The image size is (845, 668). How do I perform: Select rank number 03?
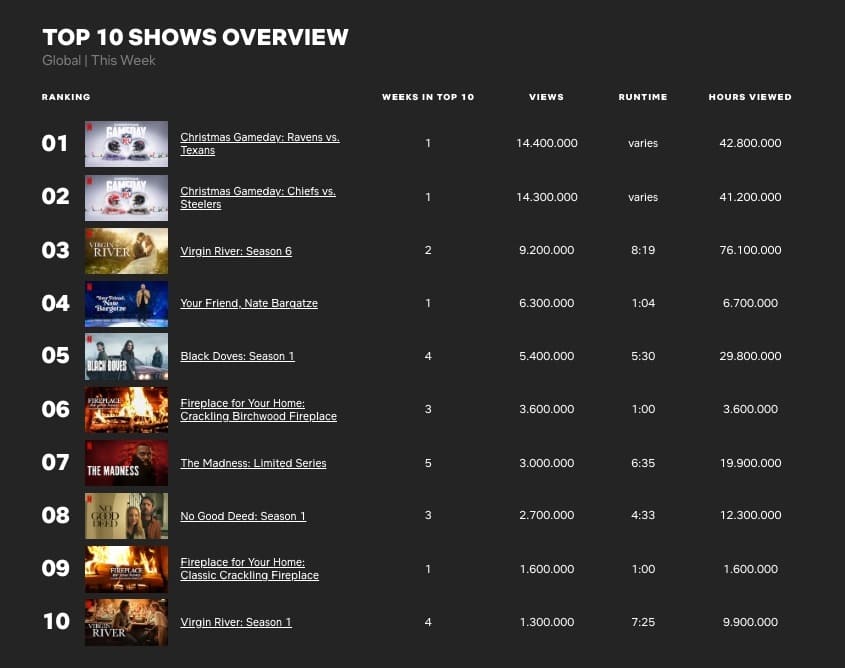[56, 250]
